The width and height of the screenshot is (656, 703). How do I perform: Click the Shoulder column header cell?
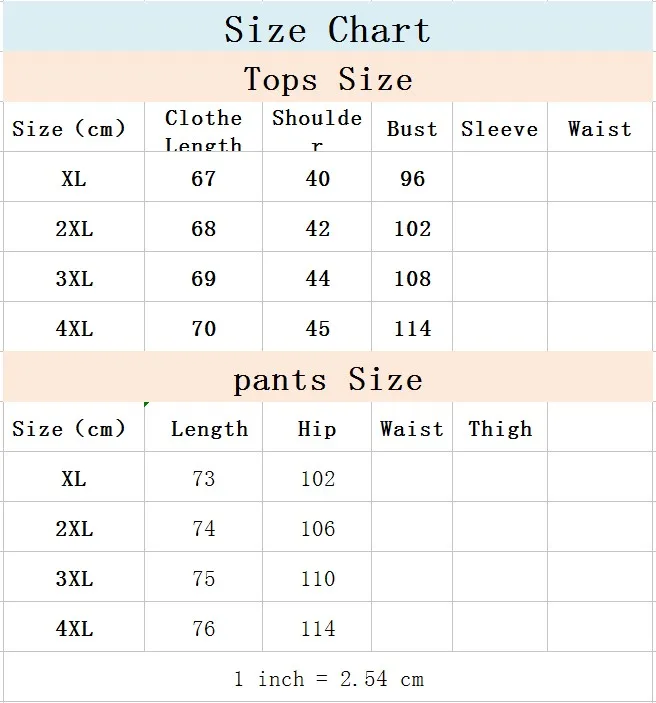pos(317,127)
